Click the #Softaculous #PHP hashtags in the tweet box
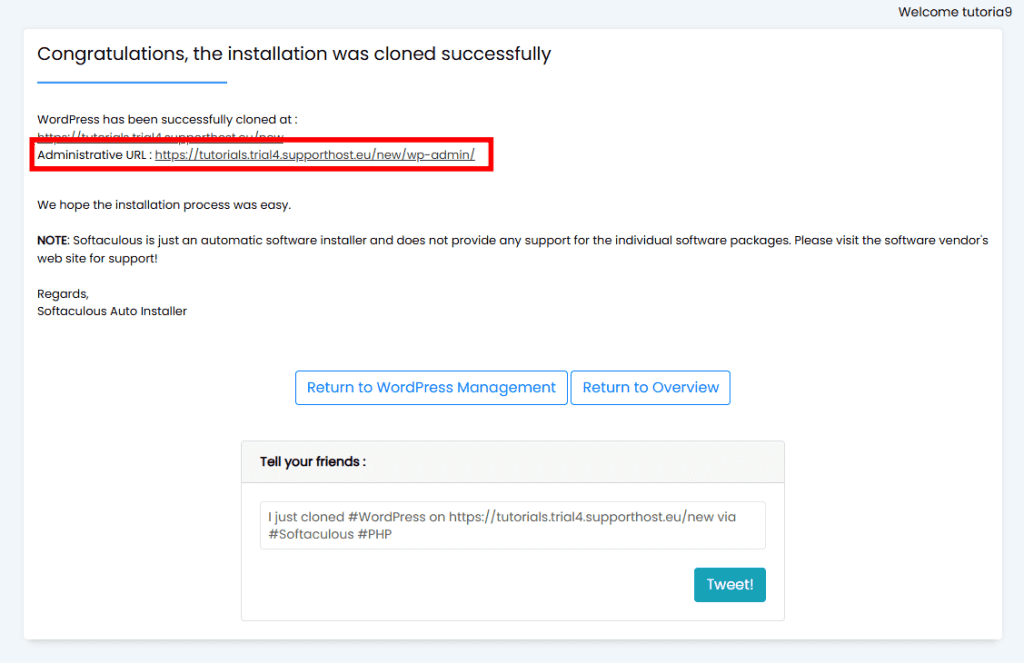The image size is (1024, 663). (x=330, y=534)
